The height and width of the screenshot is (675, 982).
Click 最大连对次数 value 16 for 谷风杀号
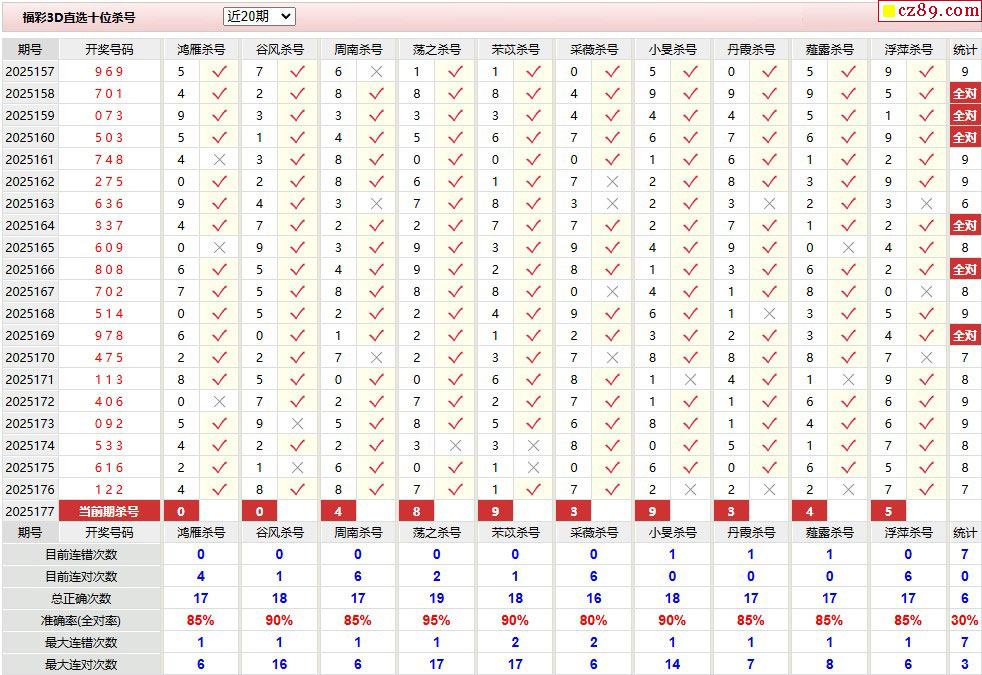coord(279,664)
